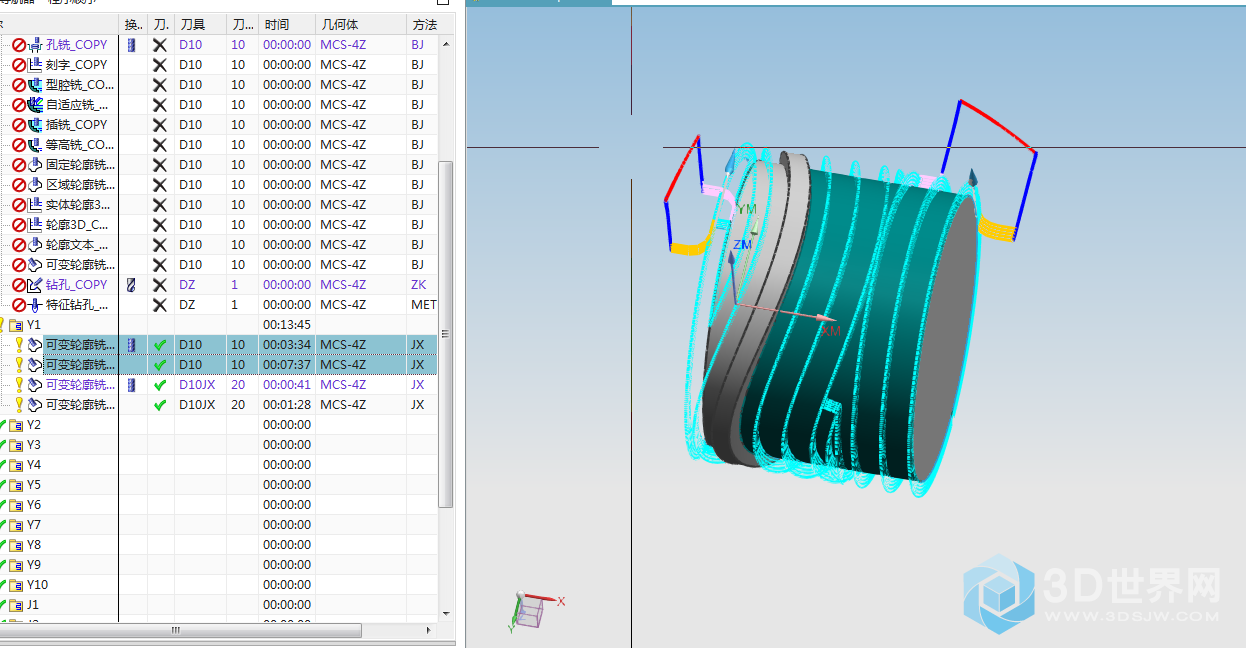This screenshot has height=648, width=1246.
Task: Click the view orientation triad in the viewport corner
Action: coord(538,611)
